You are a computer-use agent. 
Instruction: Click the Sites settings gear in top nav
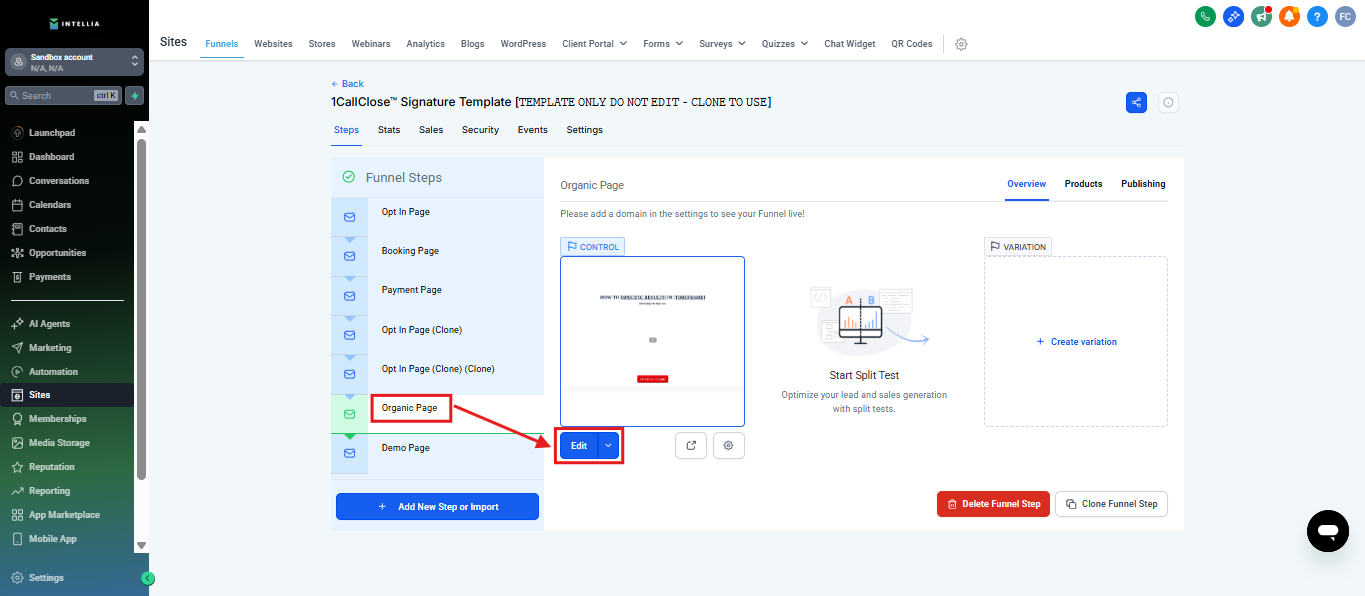(961, 44)
